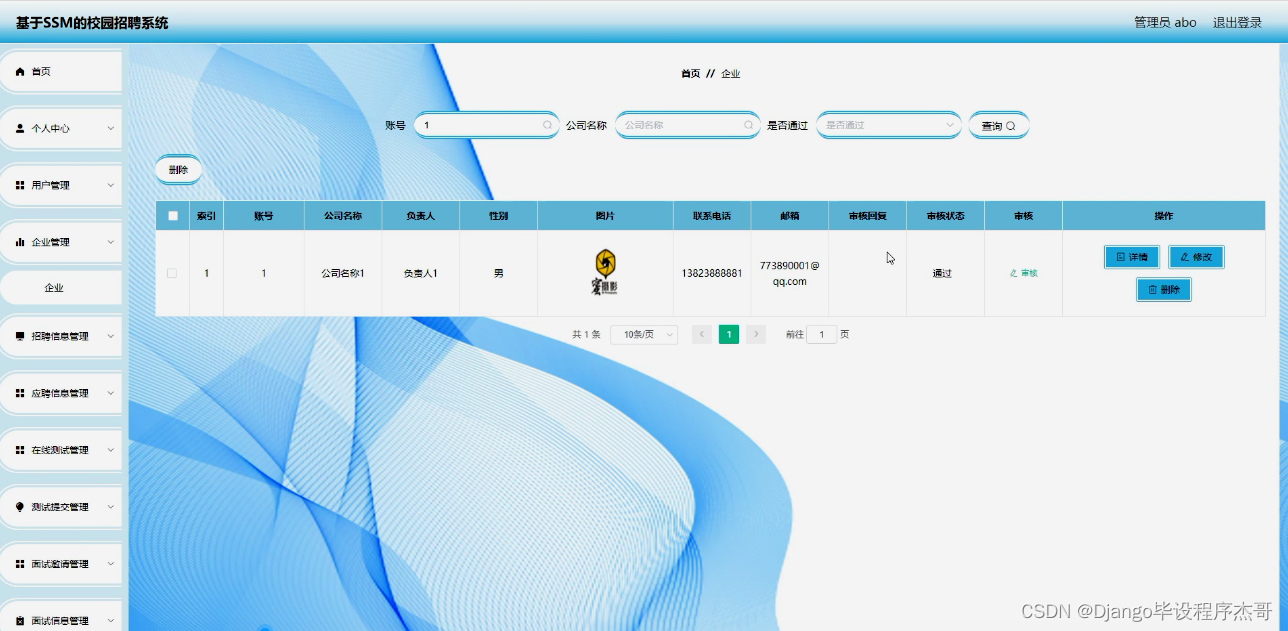Click 退出登录 at top right
Viewport: 1288px width, 631px height.
click(x=1237, y=23)
